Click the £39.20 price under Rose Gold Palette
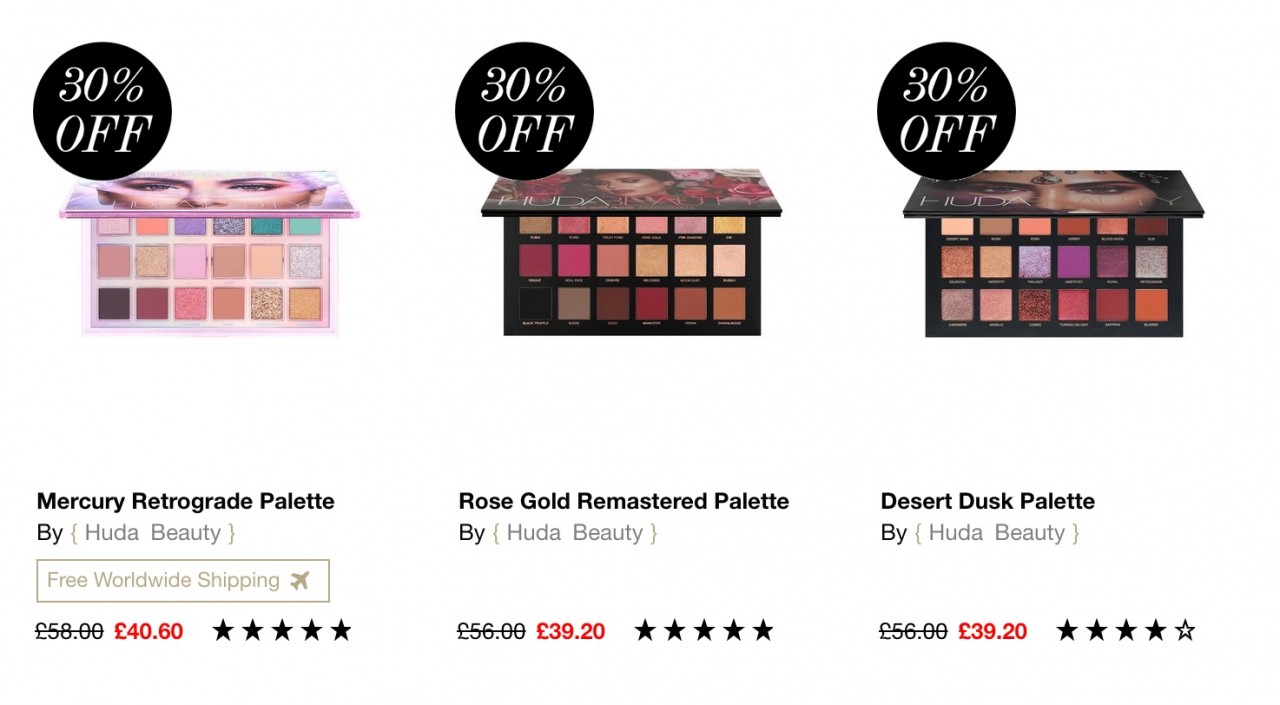Image resolution: width=1280 pixels, height=705 pixels. coord(571,631)
